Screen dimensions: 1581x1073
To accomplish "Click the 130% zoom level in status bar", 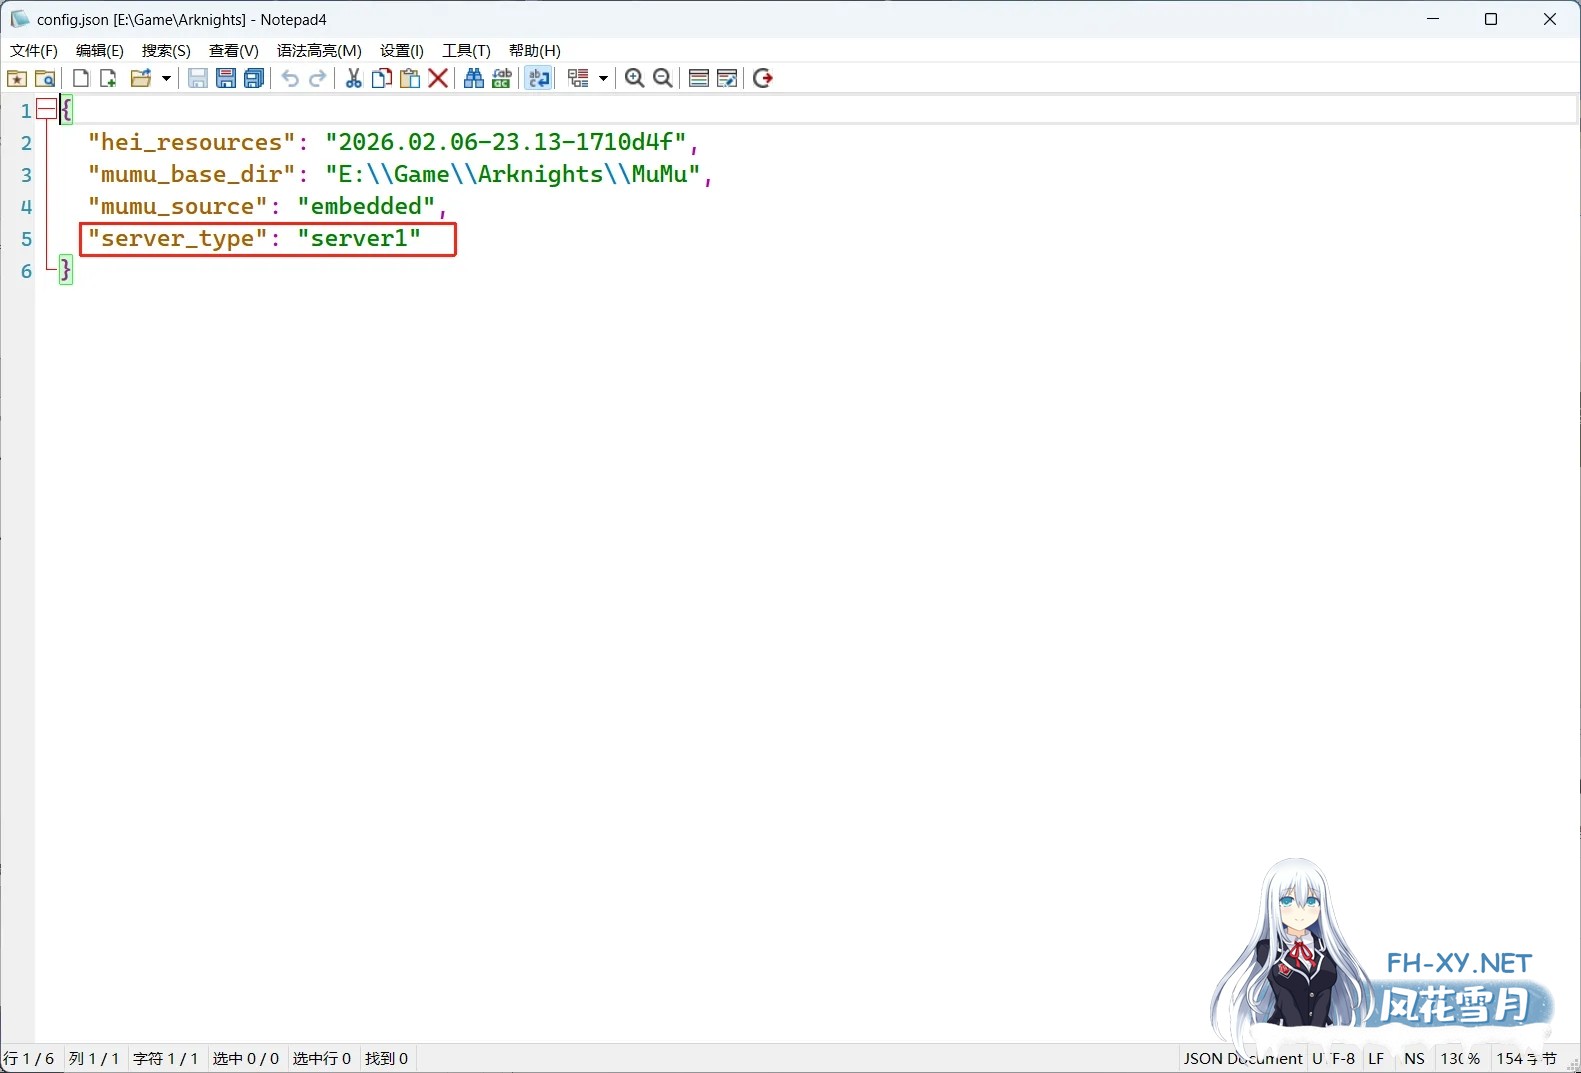I will pyautogui.click(x=1459, y=1058).
